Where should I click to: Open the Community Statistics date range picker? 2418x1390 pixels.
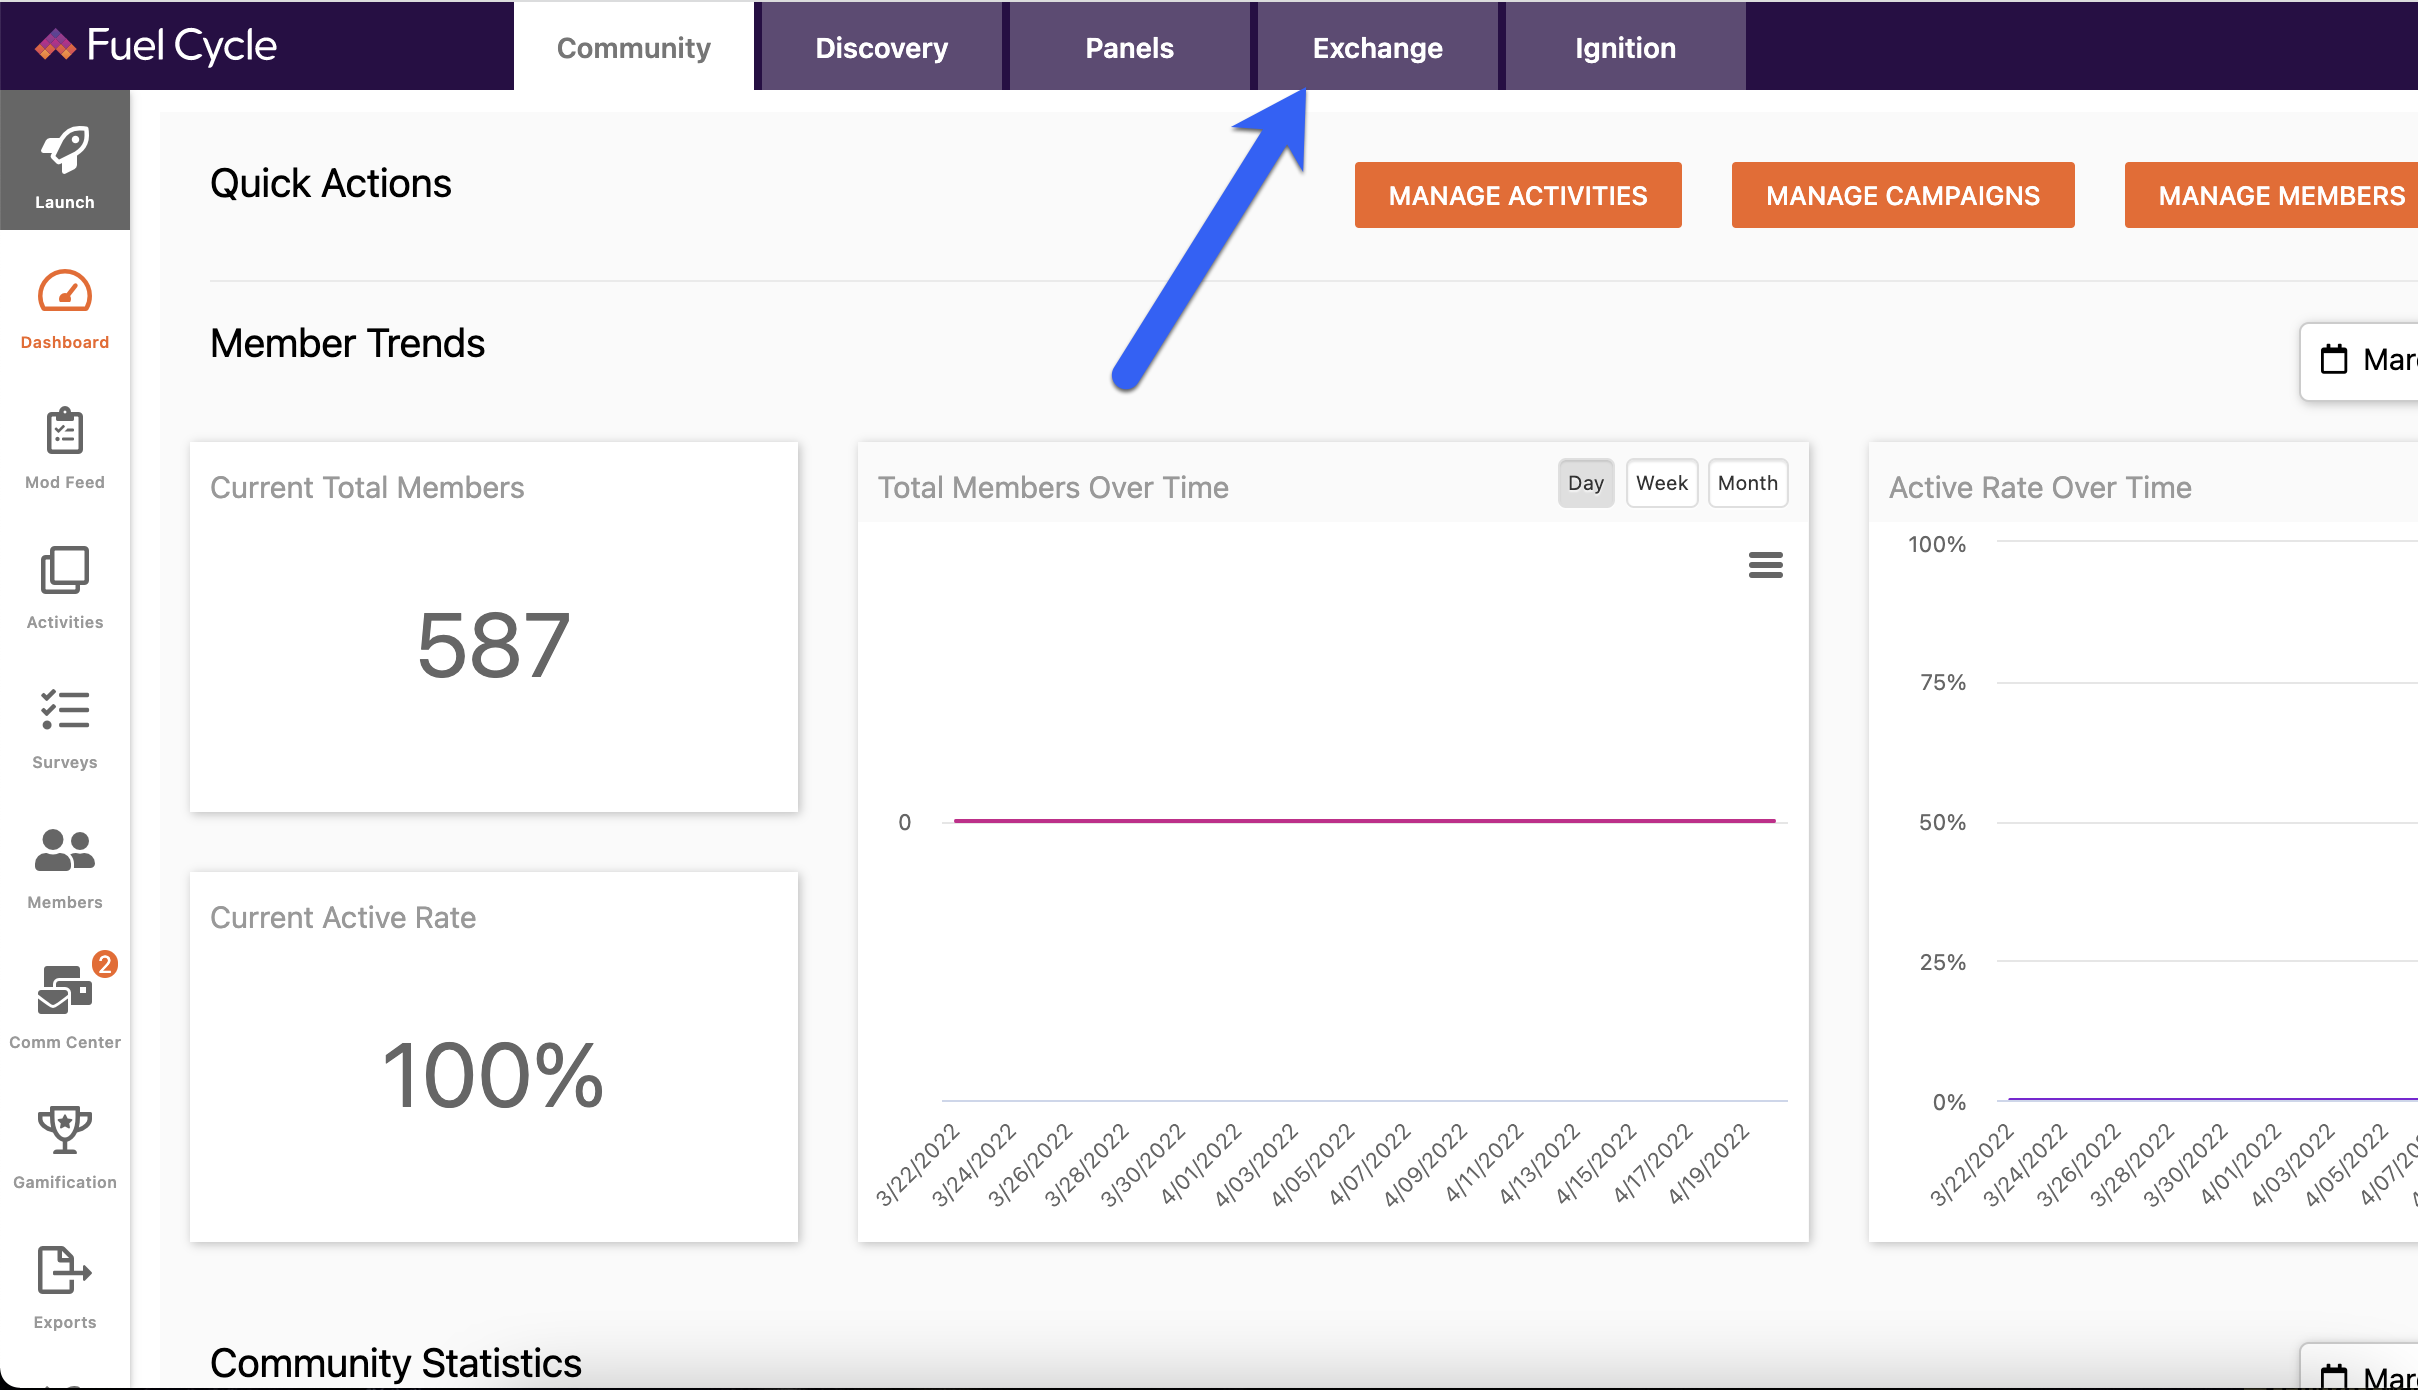pos(2360,1367)
